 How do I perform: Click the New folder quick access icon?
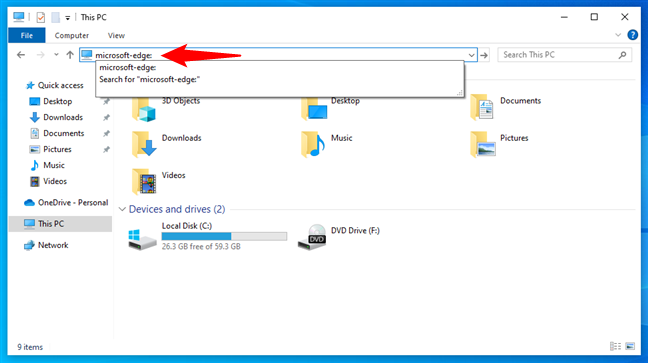55,17
